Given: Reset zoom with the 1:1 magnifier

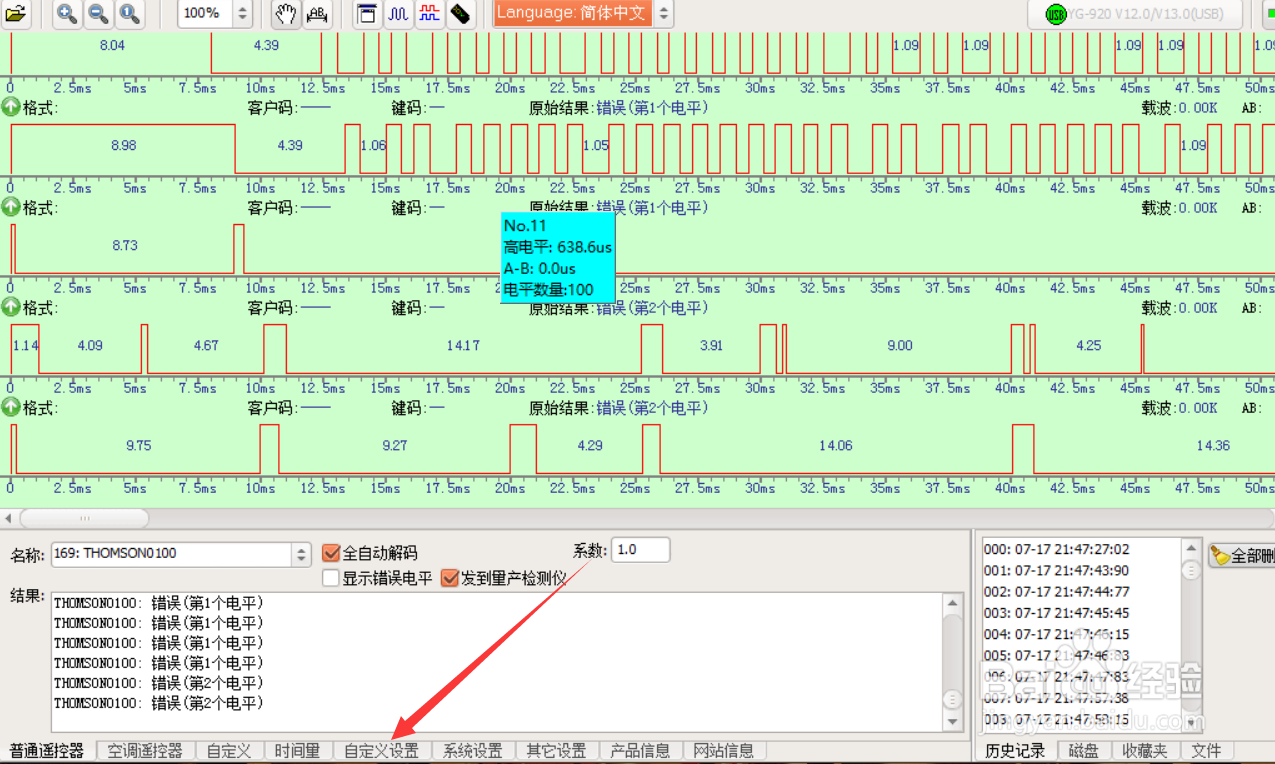Looking at the screenshot, I should pos(129,13).
